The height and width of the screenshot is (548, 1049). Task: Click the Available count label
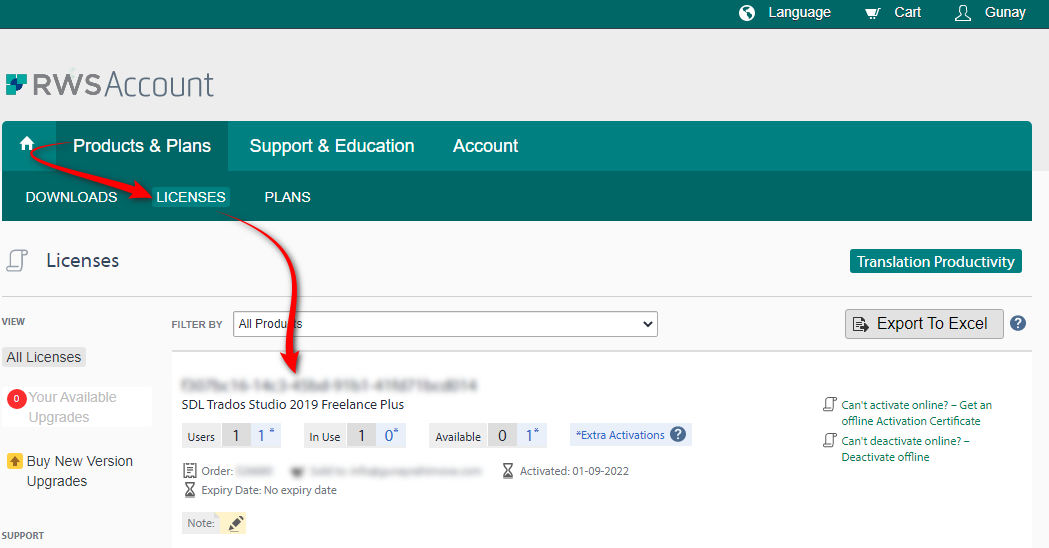[458, 436]
